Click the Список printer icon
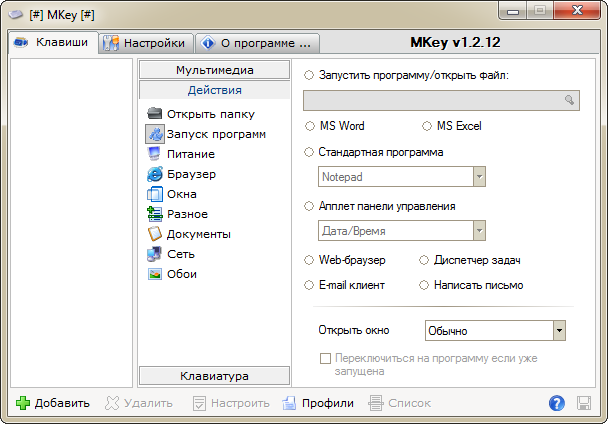 point(375,403)
